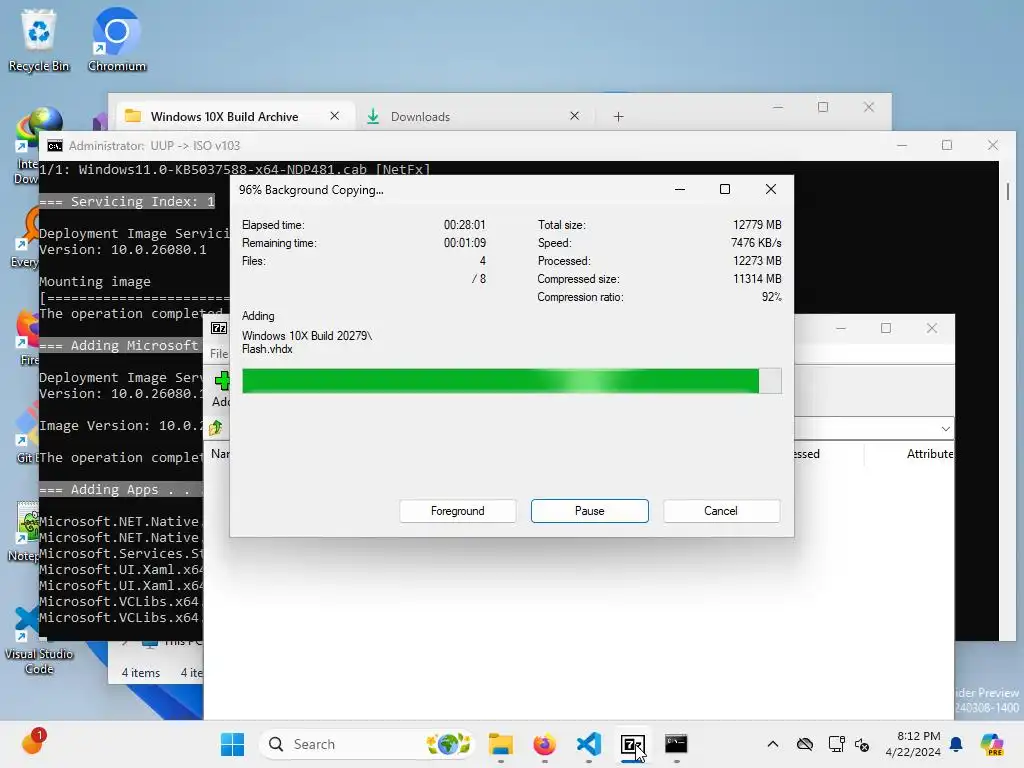Viewport: 1024px width, 768px height.
Task: Cancel the copying operation
Action: pyautogui.click(x=721, y=511)
